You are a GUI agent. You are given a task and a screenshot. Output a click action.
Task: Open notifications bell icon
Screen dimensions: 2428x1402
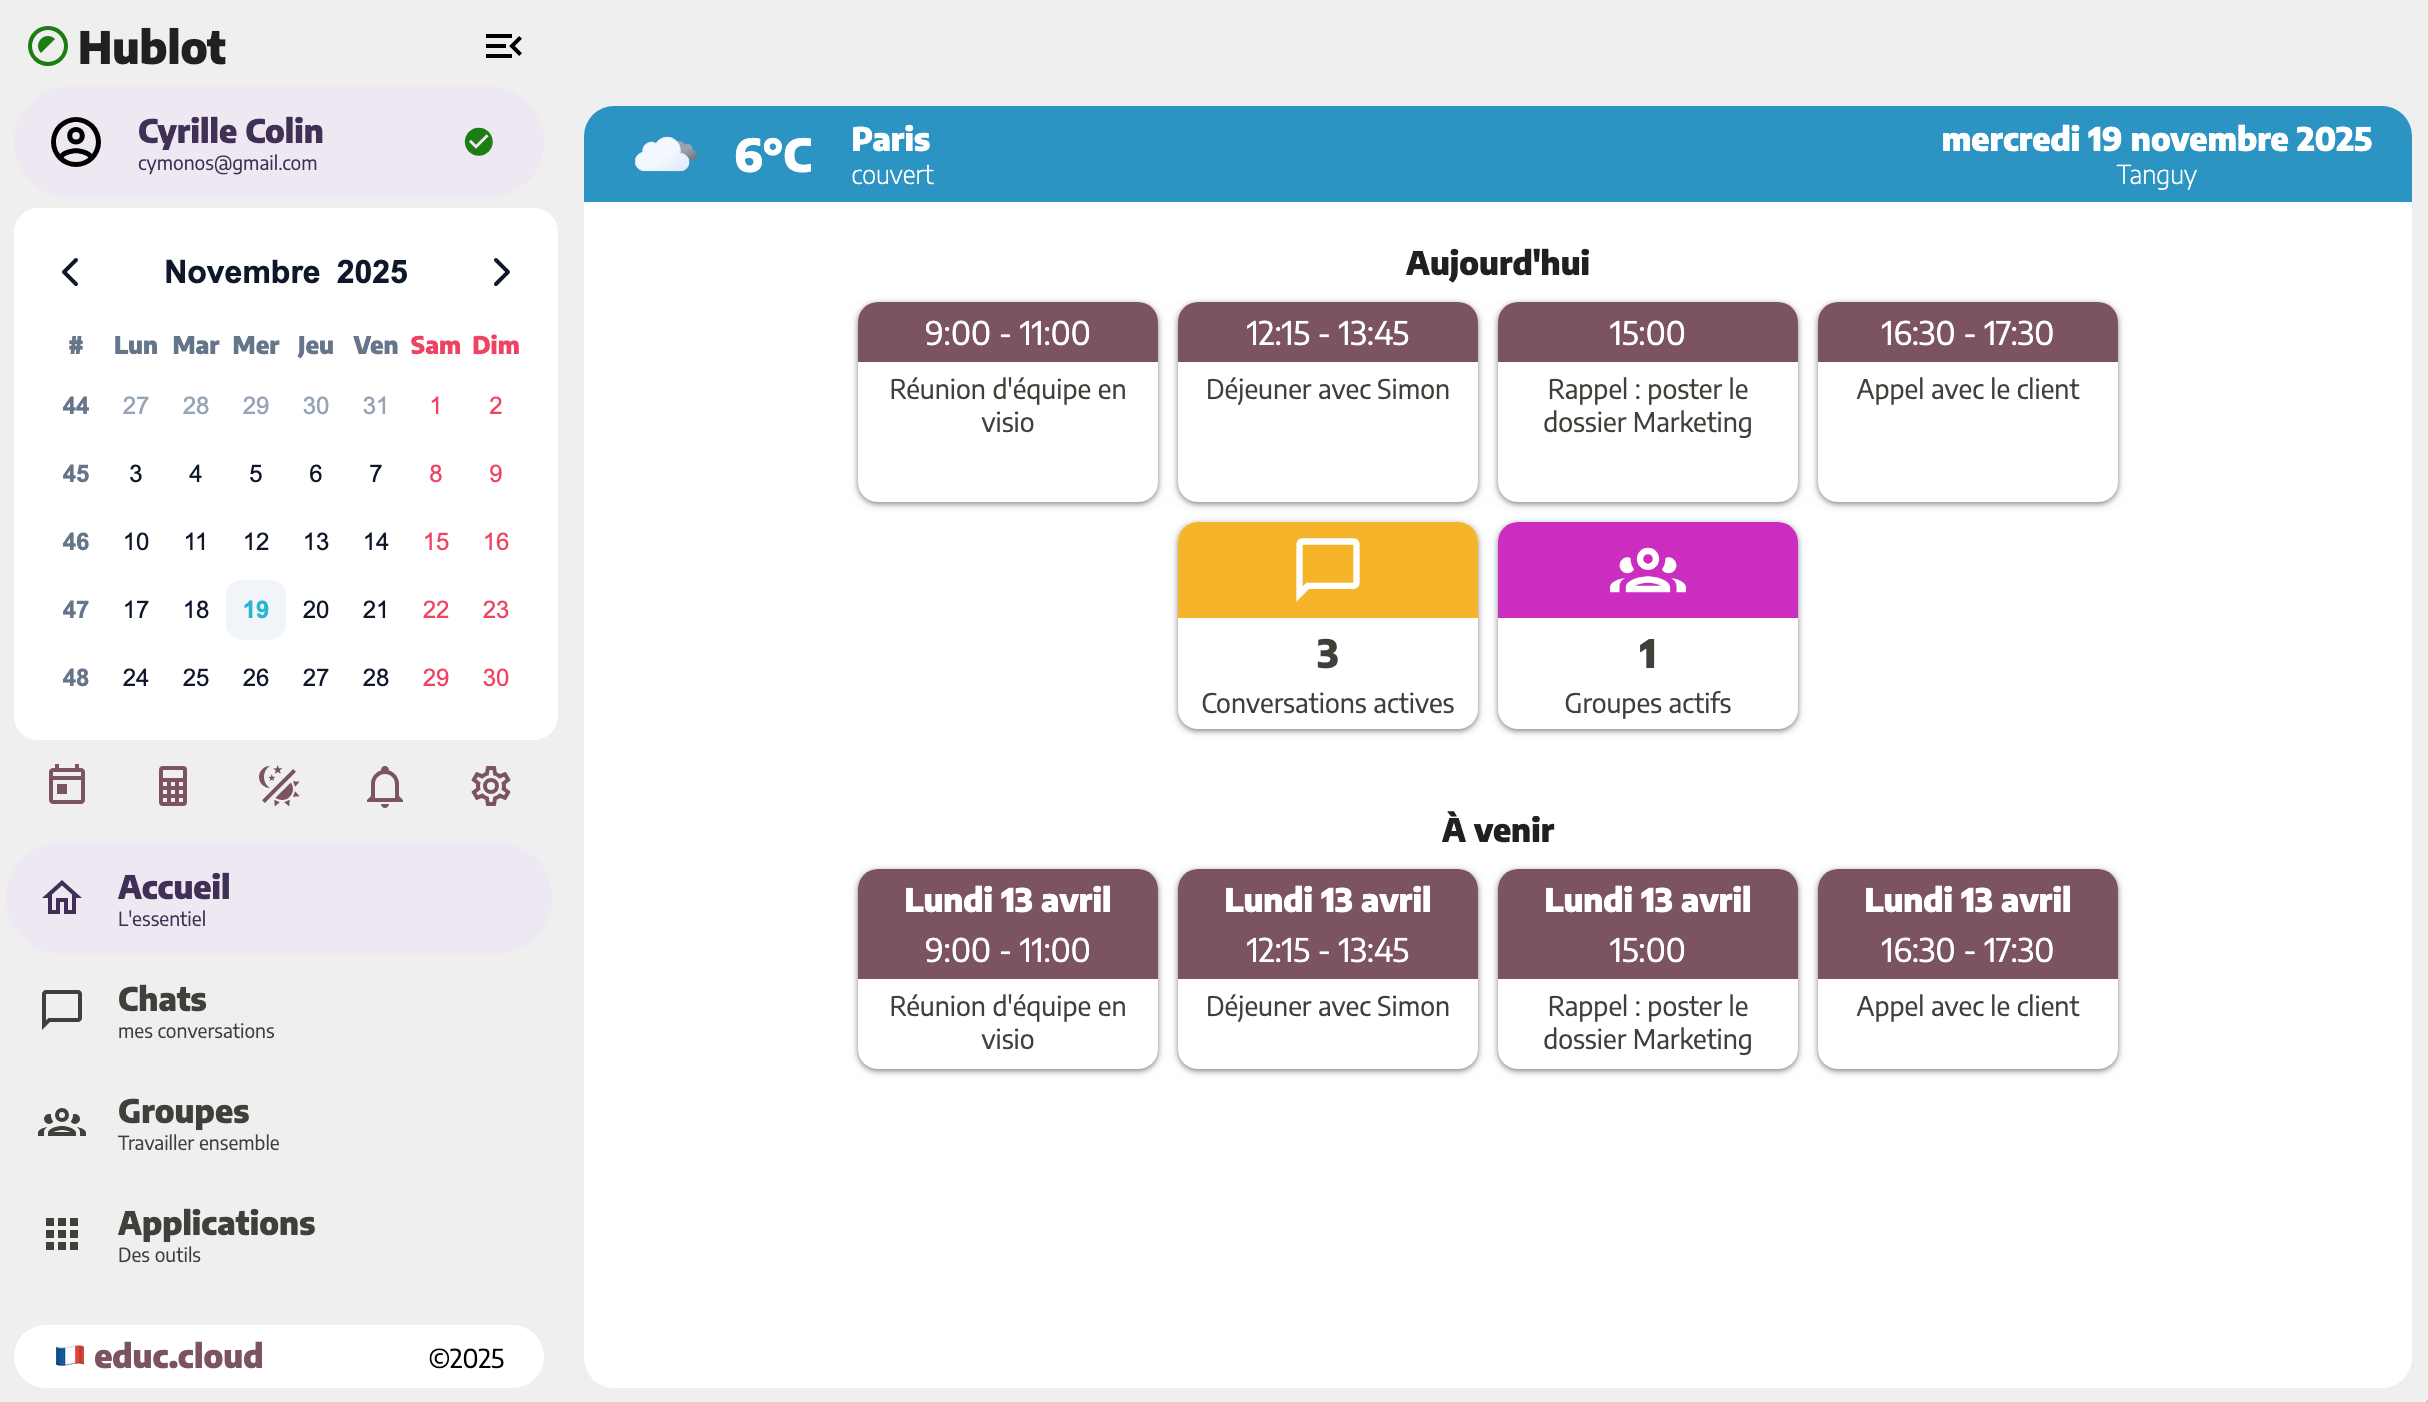(x=385, y=786)
